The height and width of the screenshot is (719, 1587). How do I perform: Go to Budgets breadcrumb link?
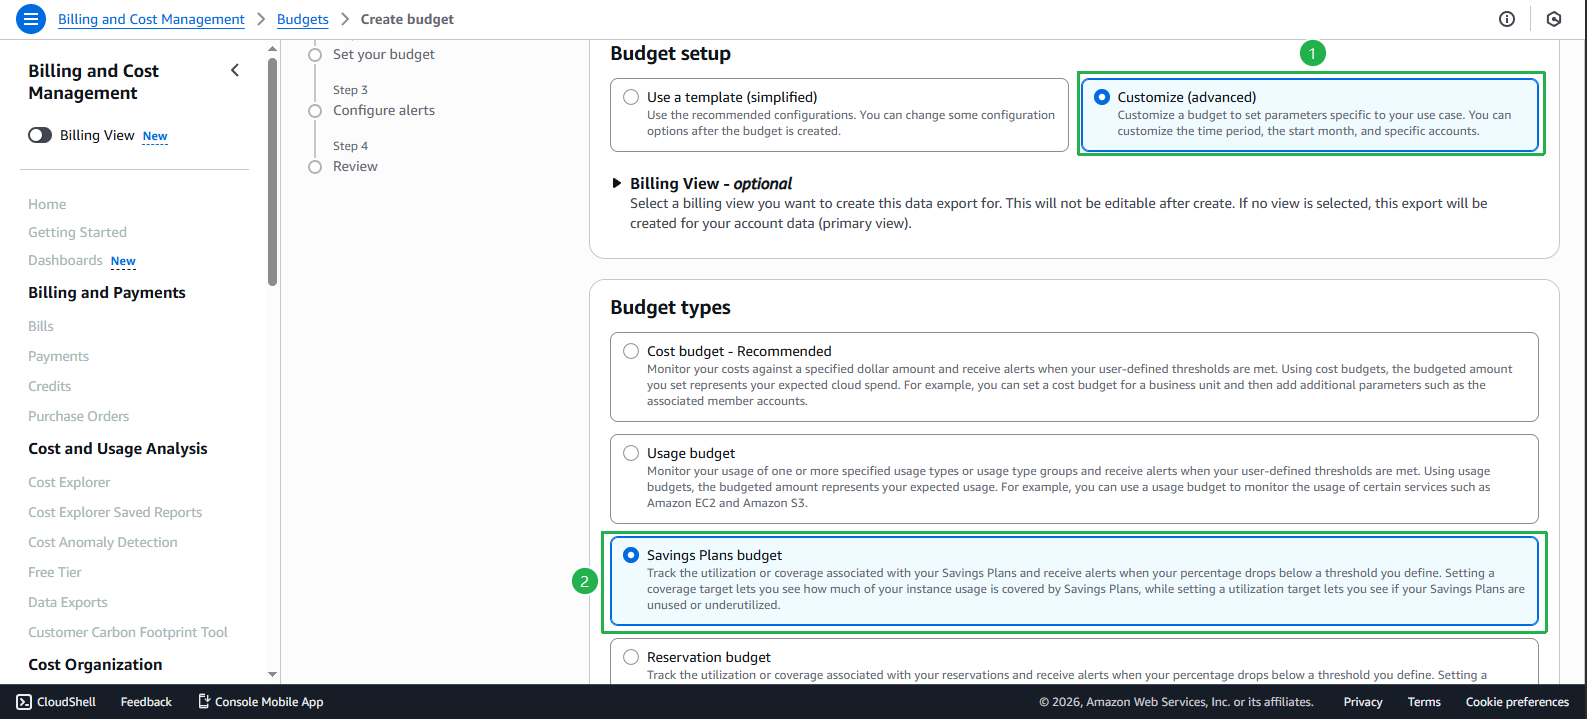pyautogui.click(x=303, y=19)
